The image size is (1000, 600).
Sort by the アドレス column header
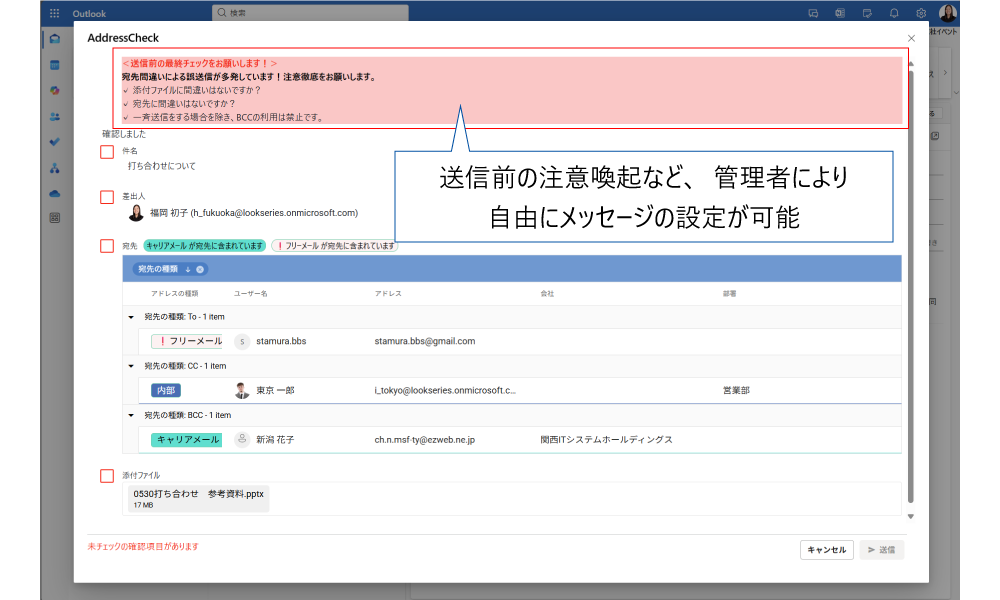tap(388, 294)
